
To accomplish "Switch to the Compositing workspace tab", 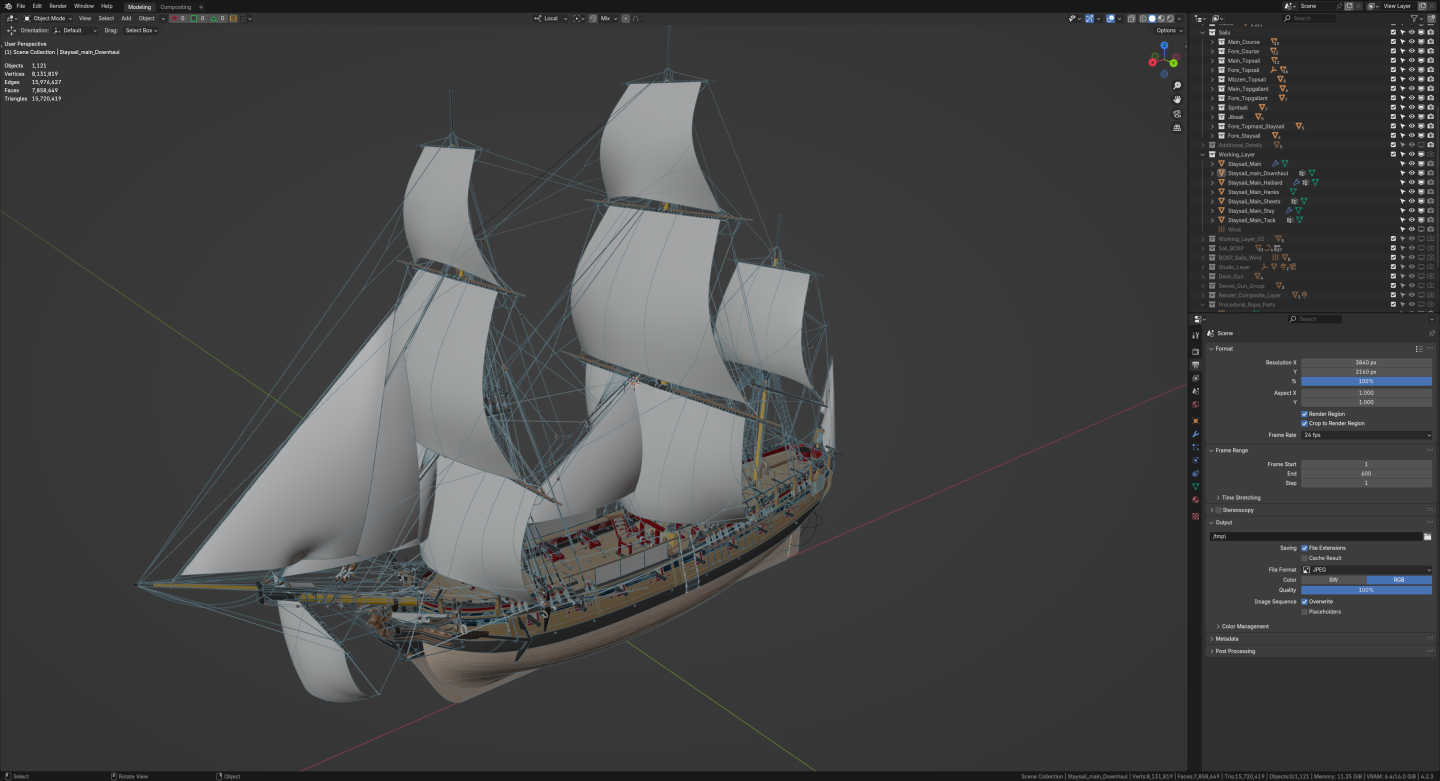I will [175, 7].
